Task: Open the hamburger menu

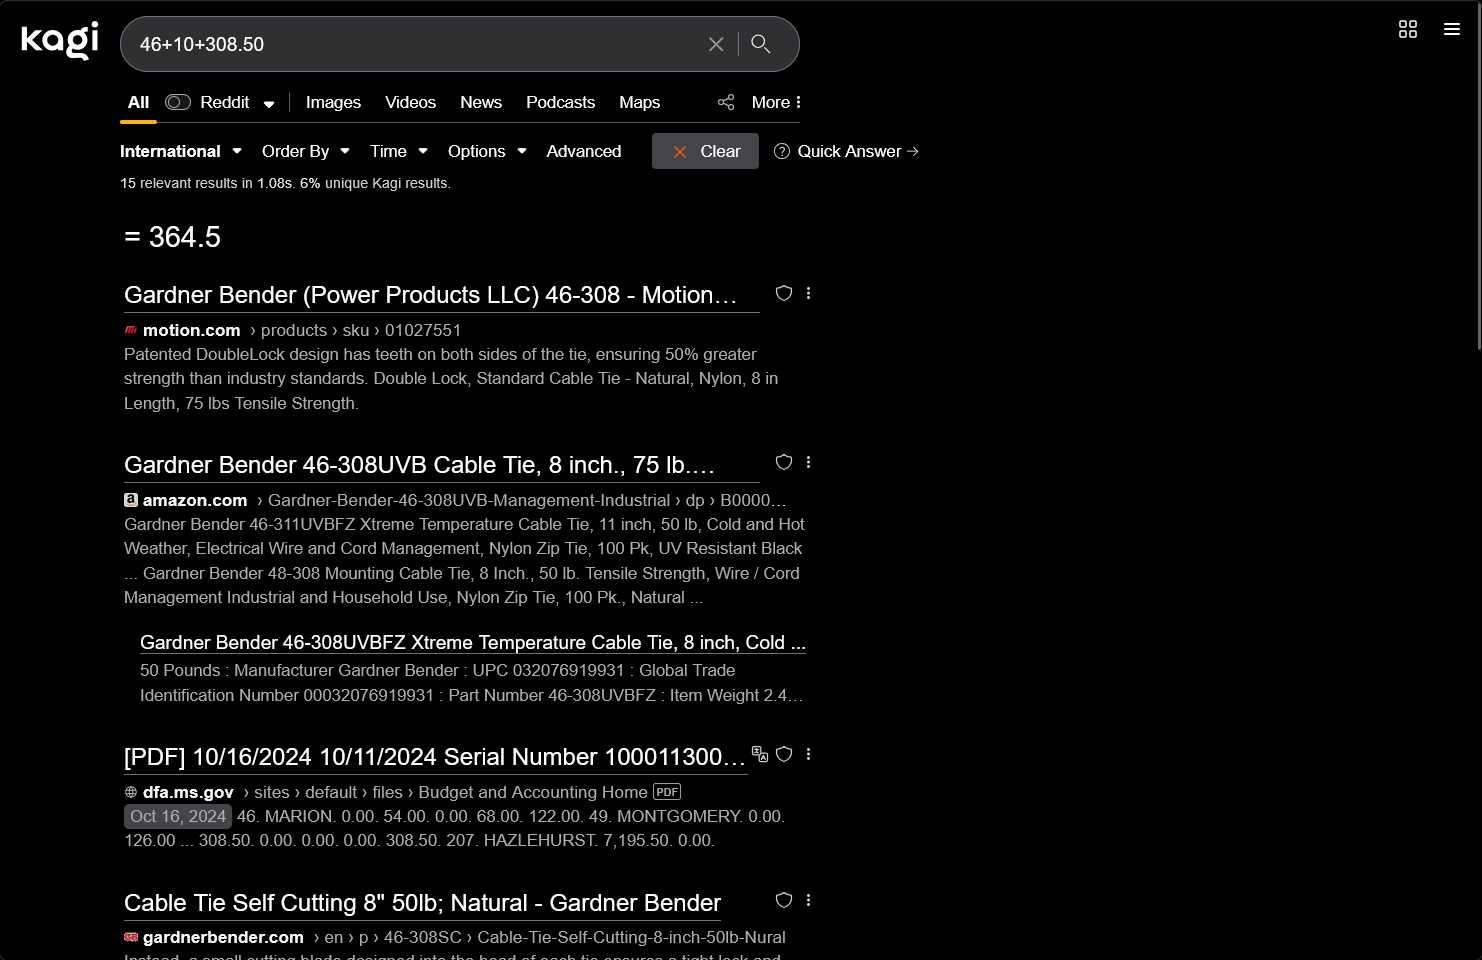Action: [x=1452, y=29]
